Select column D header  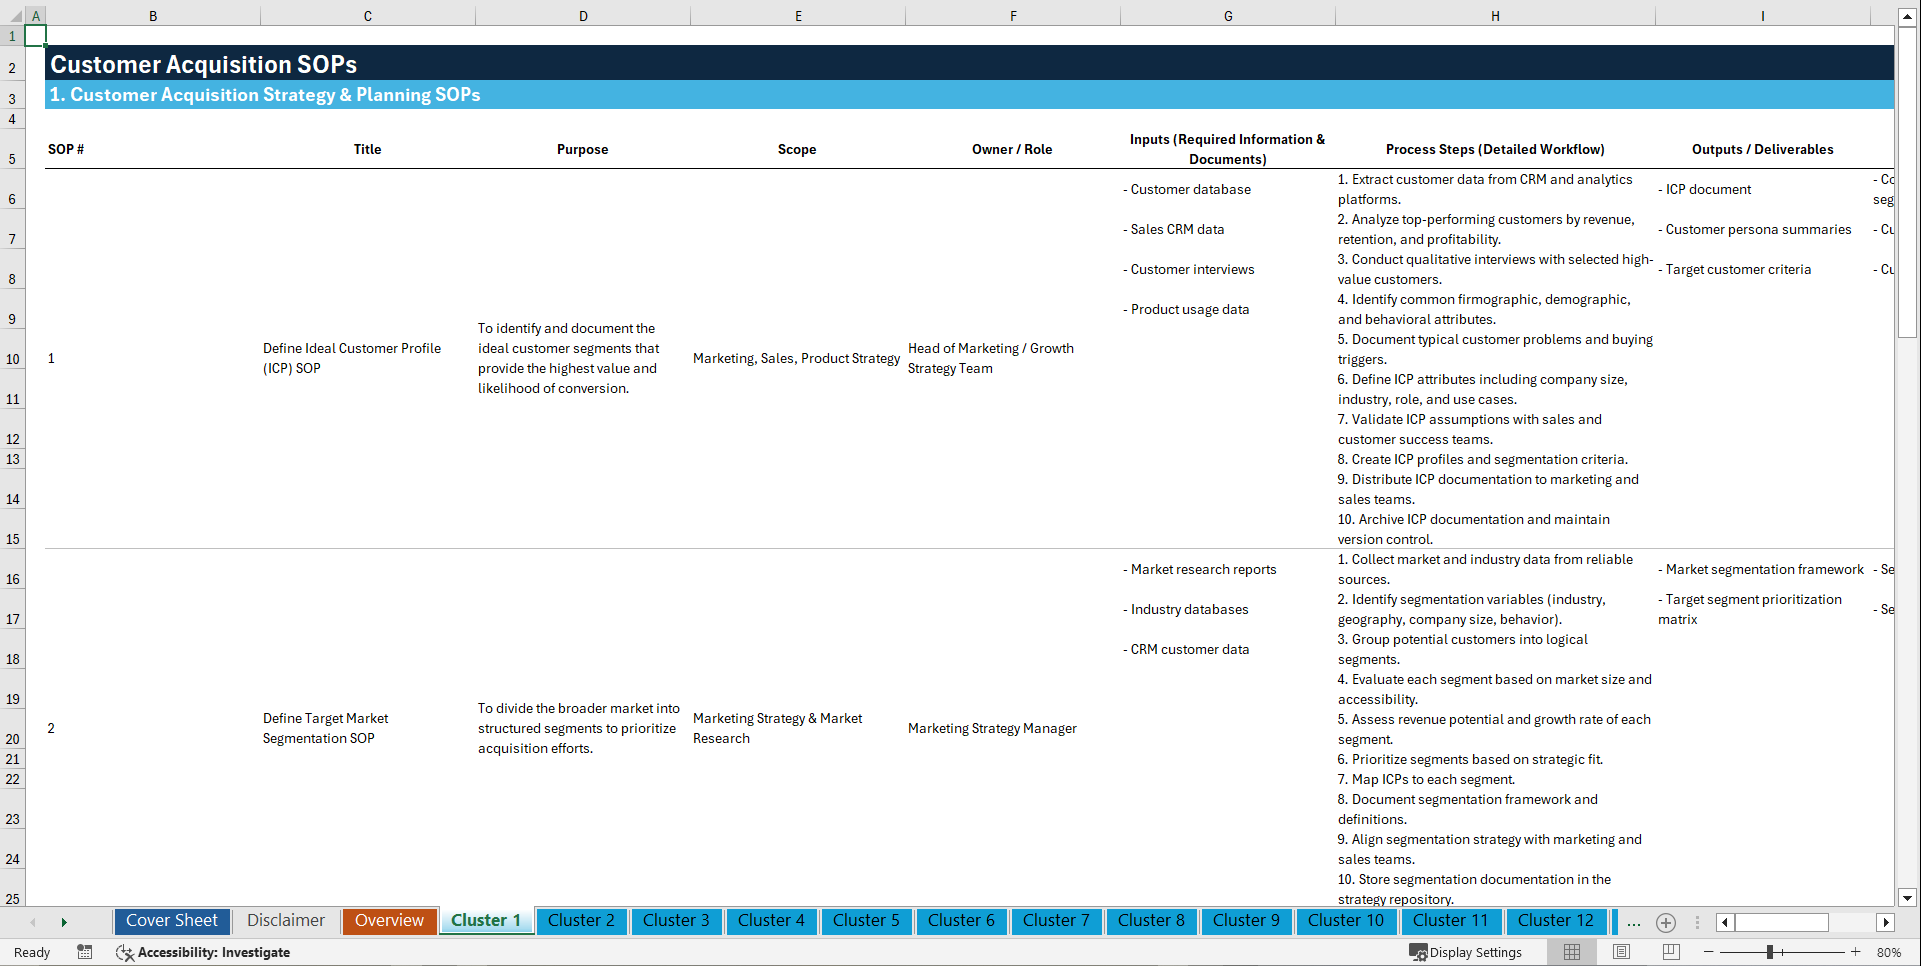[583, 16]
